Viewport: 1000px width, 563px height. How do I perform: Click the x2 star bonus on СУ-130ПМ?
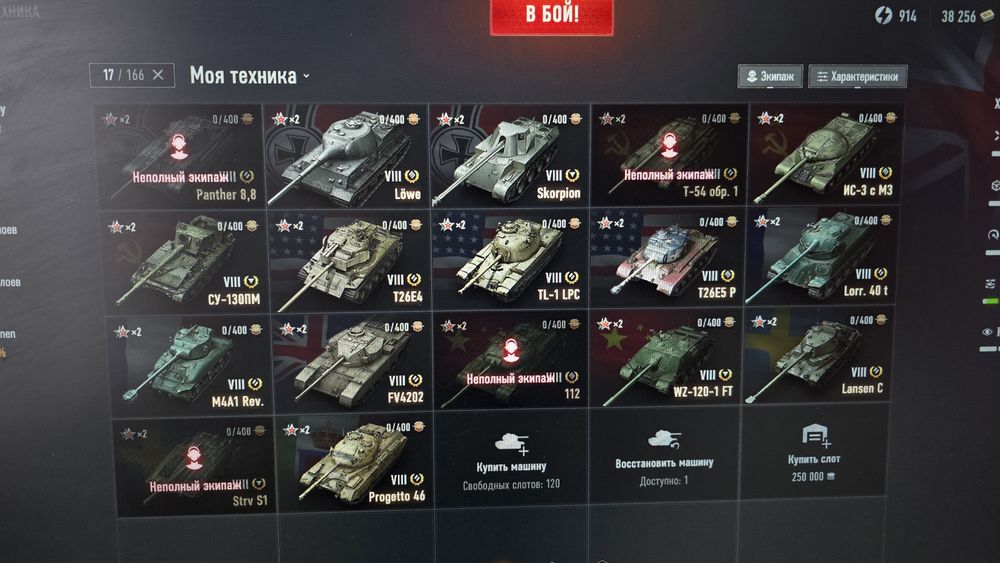click(x=122, y=227)
